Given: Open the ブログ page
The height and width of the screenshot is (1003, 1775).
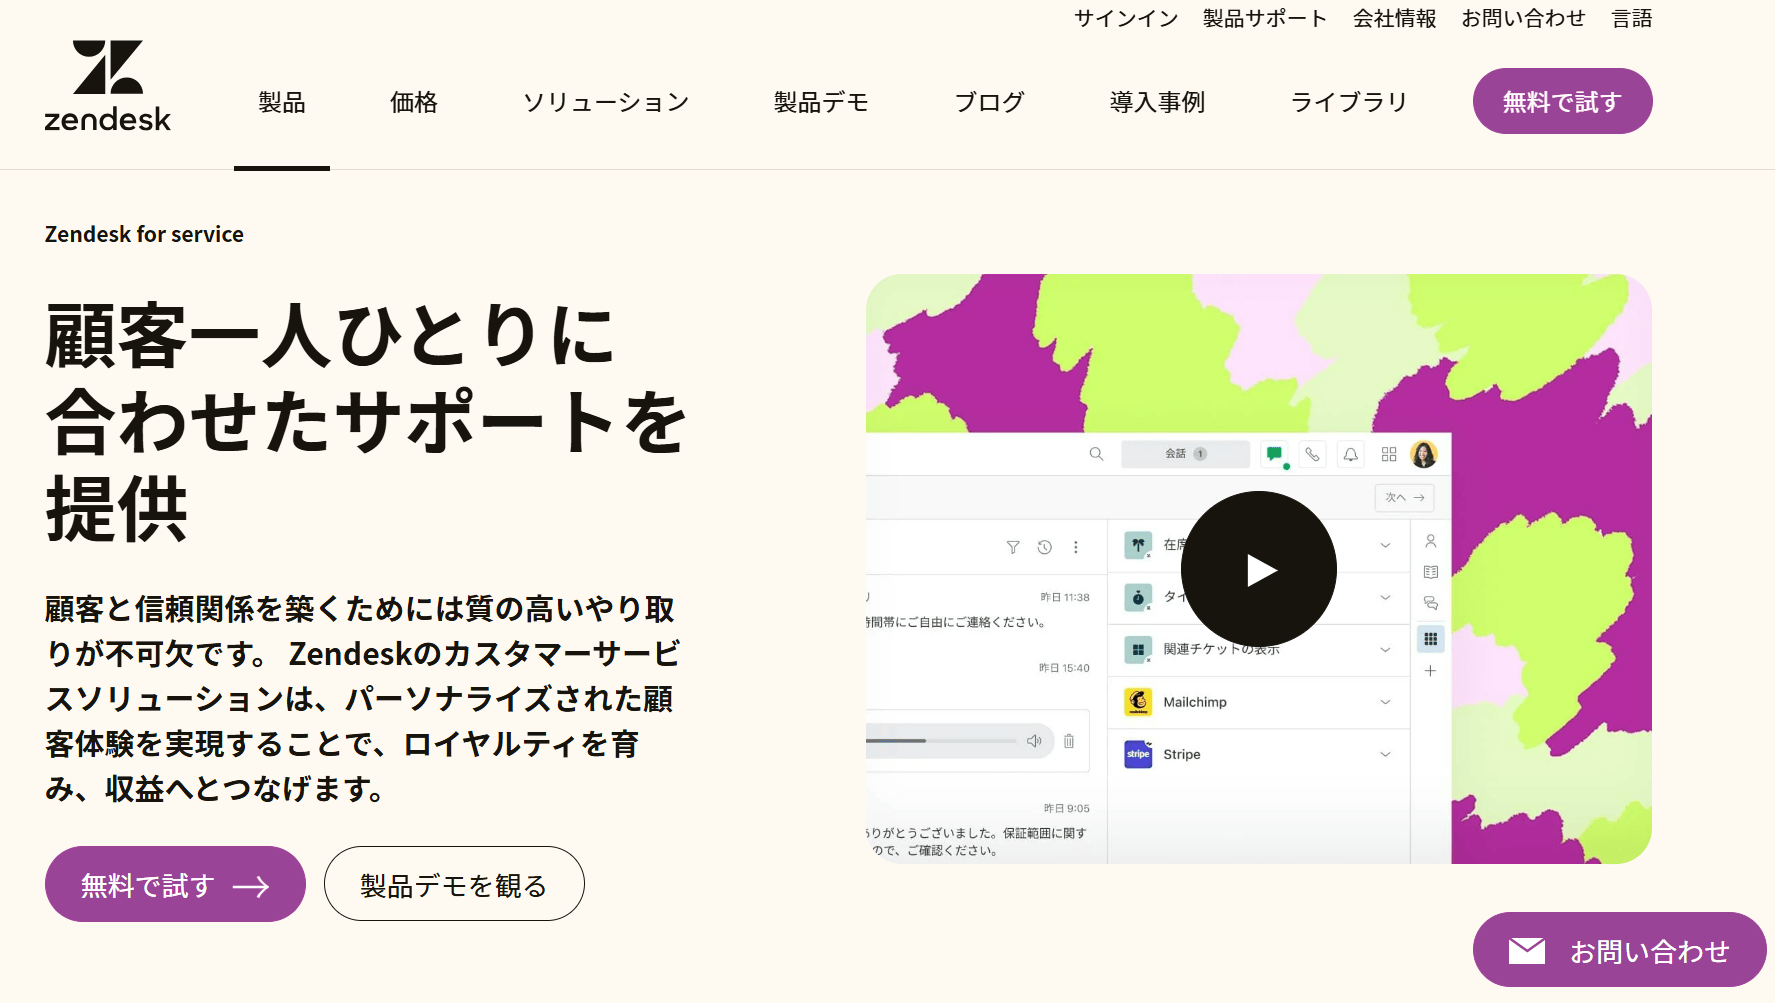Looking at the screenshot, I should [x=989, y=102].
